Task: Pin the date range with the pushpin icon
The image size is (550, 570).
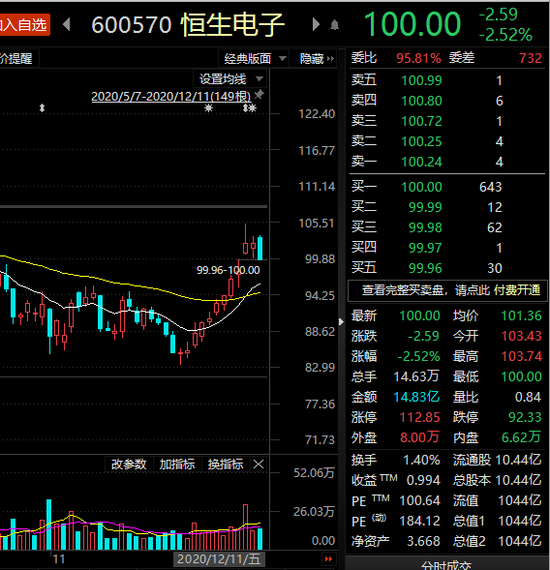Action: pyautogui.click(x=259, y=95)
